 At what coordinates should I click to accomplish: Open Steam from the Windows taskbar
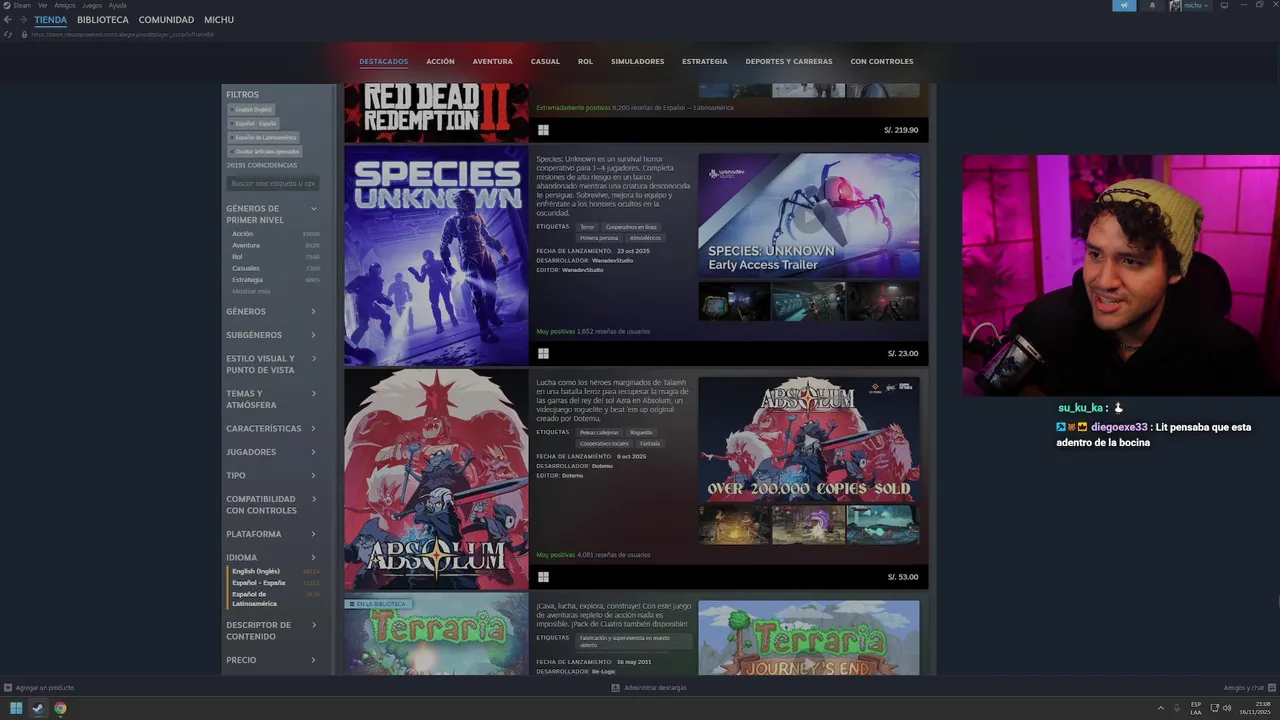pos(38,708)
